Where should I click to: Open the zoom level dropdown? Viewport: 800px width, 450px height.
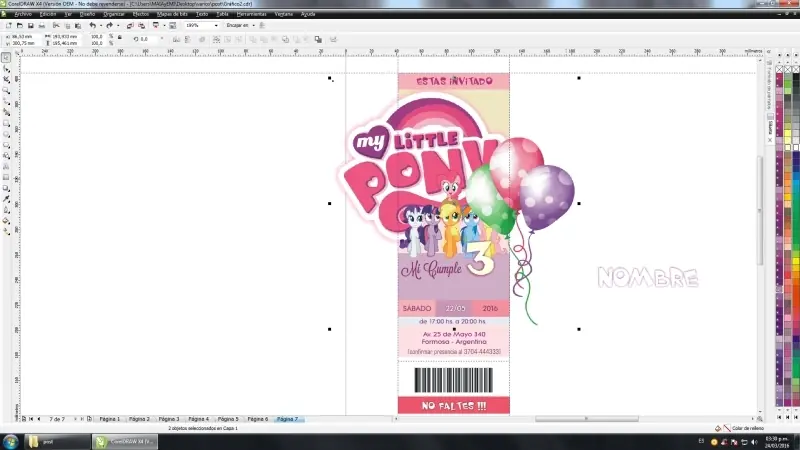[x=216, y=25]
